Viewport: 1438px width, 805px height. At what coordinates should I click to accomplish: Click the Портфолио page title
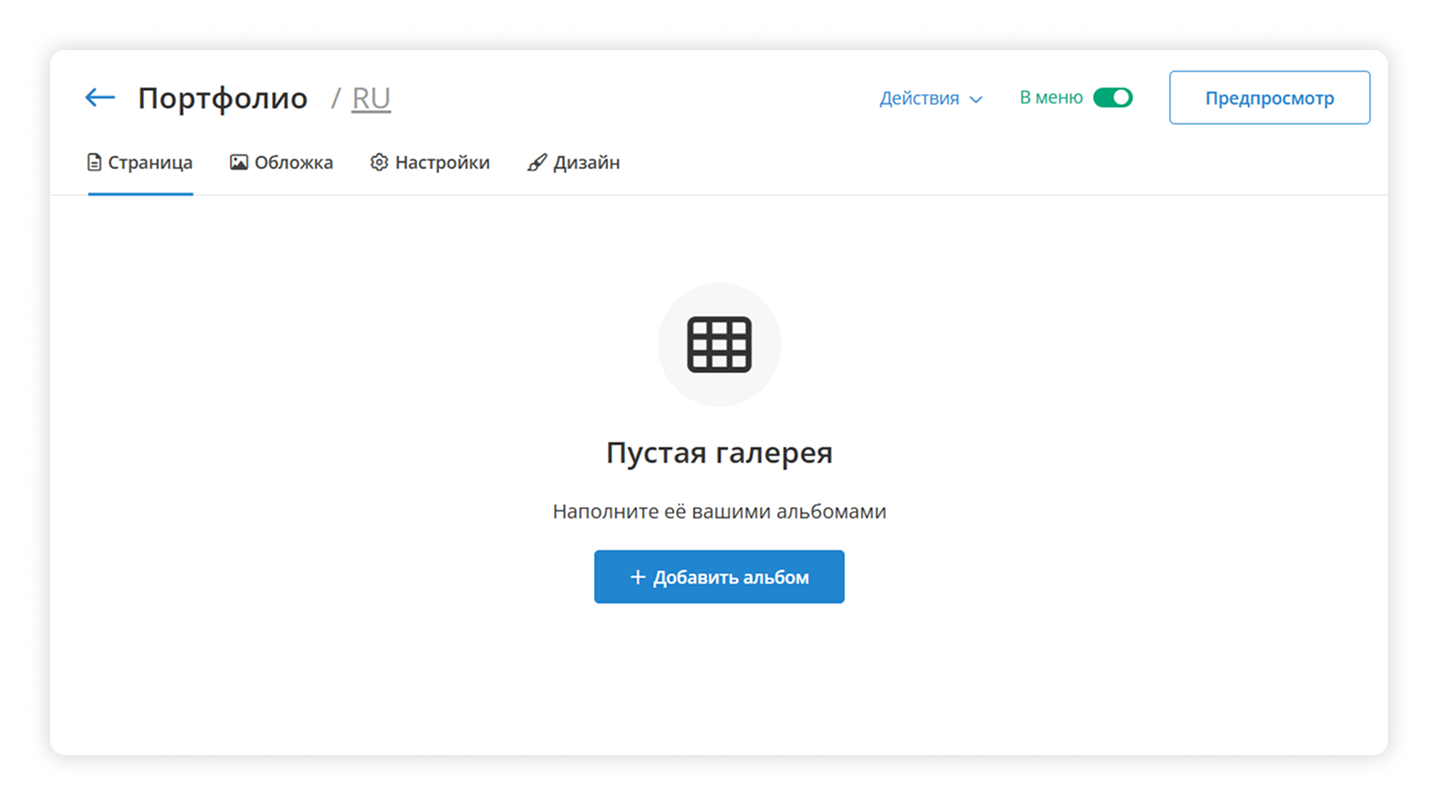(223, 98)
